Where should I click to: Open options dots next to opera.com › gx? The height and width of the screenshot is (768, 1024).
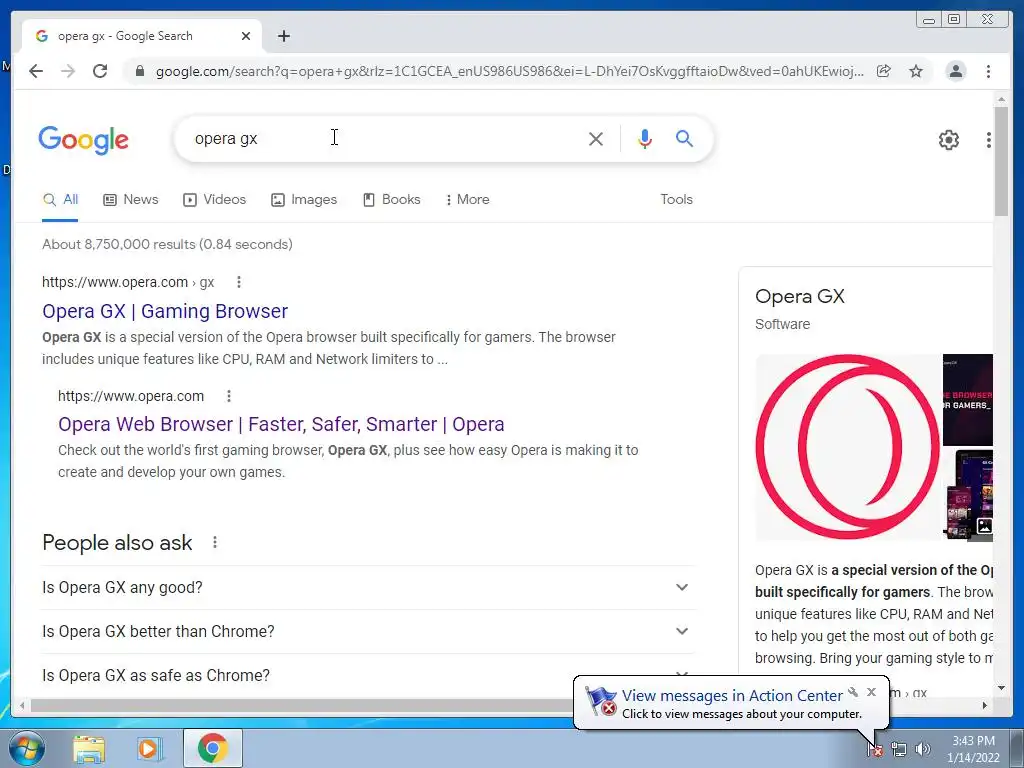(239, 282)
